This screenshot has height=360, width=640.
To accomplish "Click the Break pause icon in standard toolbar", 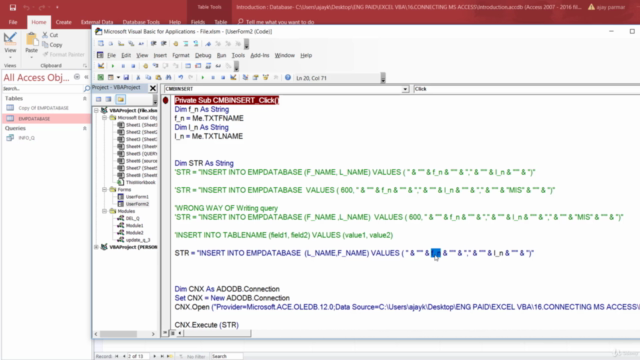I will click(x=213, y=78).
